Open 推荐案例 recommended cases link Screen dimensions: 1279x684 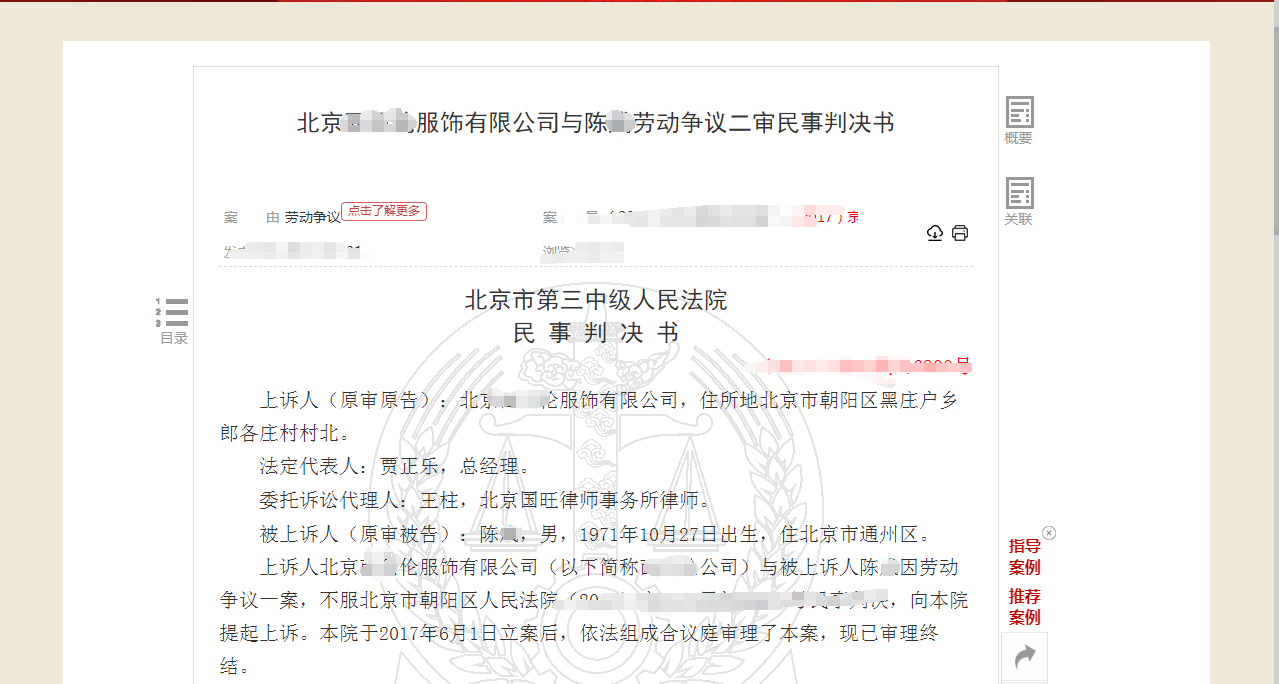(1024, 607)
